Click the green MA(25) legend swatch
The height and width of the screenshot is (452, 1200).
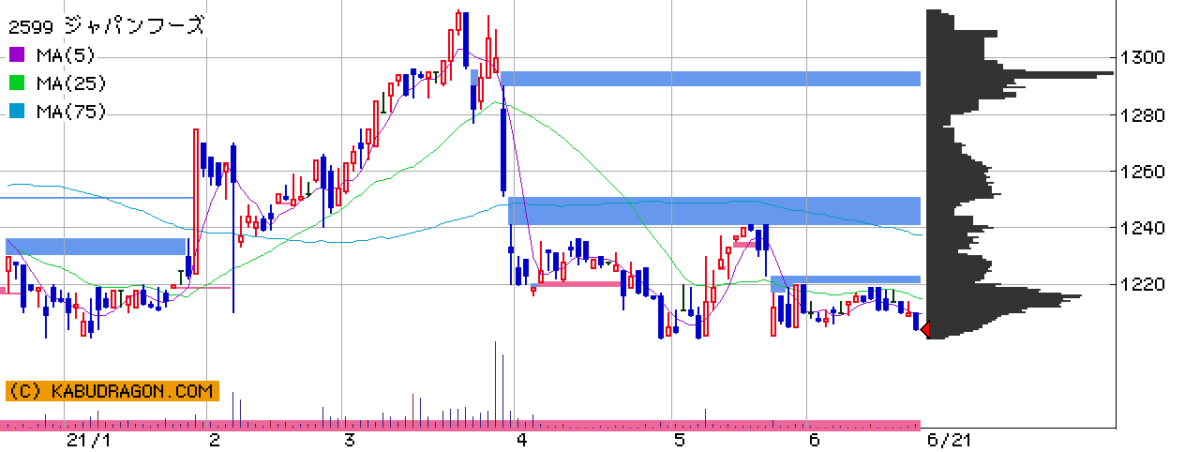point(16,83)
